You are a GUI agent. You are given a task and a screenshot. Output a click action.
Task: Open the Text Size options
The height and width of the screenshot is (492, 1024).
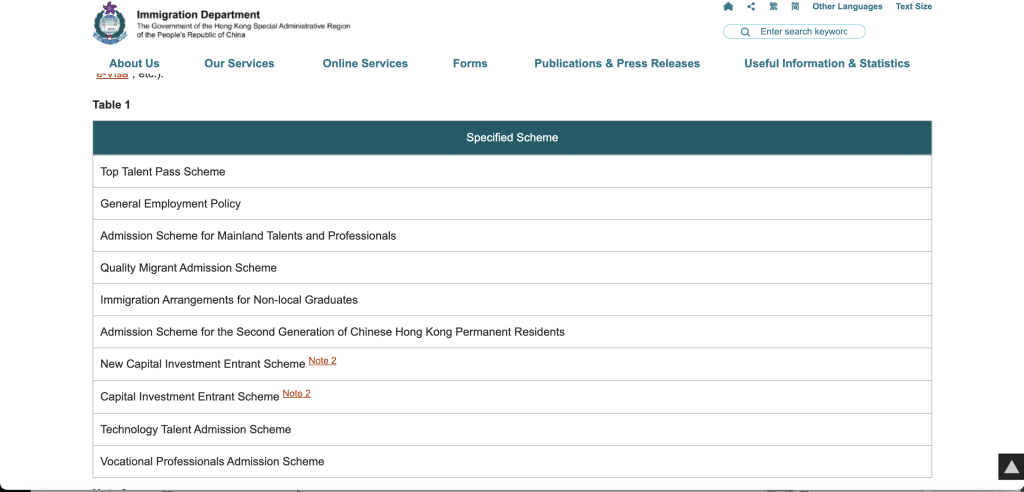(x=913, y=7)
